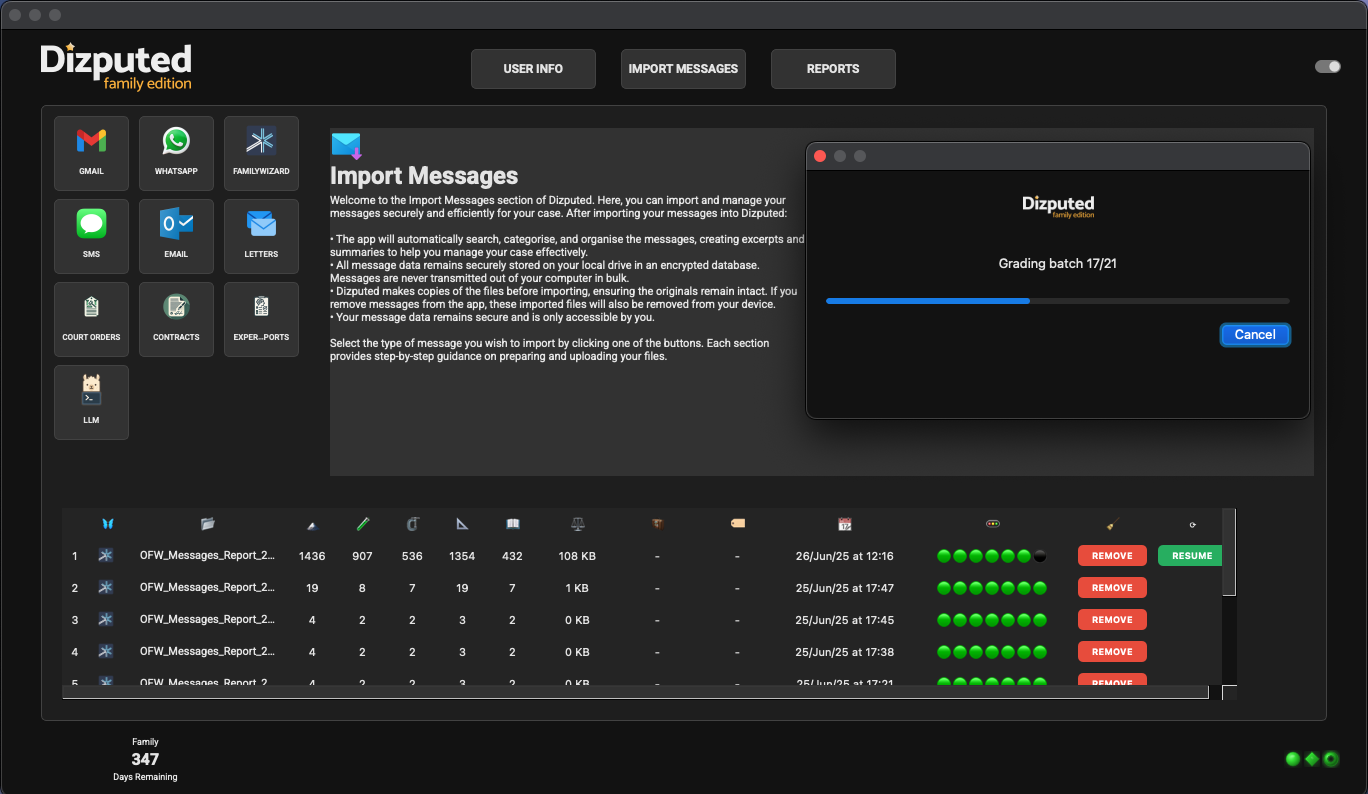Click the price tag column header
This screenshot has width=1368, height=794.
point(737,523)
